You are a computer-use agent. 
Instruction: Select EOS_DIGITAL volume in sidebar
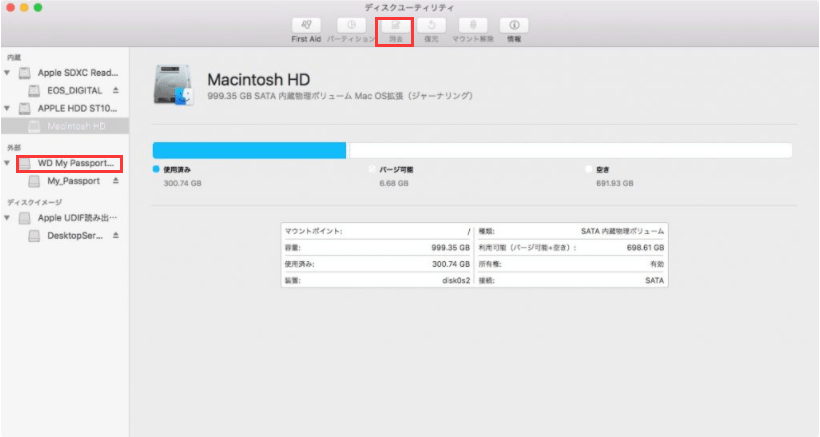pyautogui.click(x=74, y=91)
